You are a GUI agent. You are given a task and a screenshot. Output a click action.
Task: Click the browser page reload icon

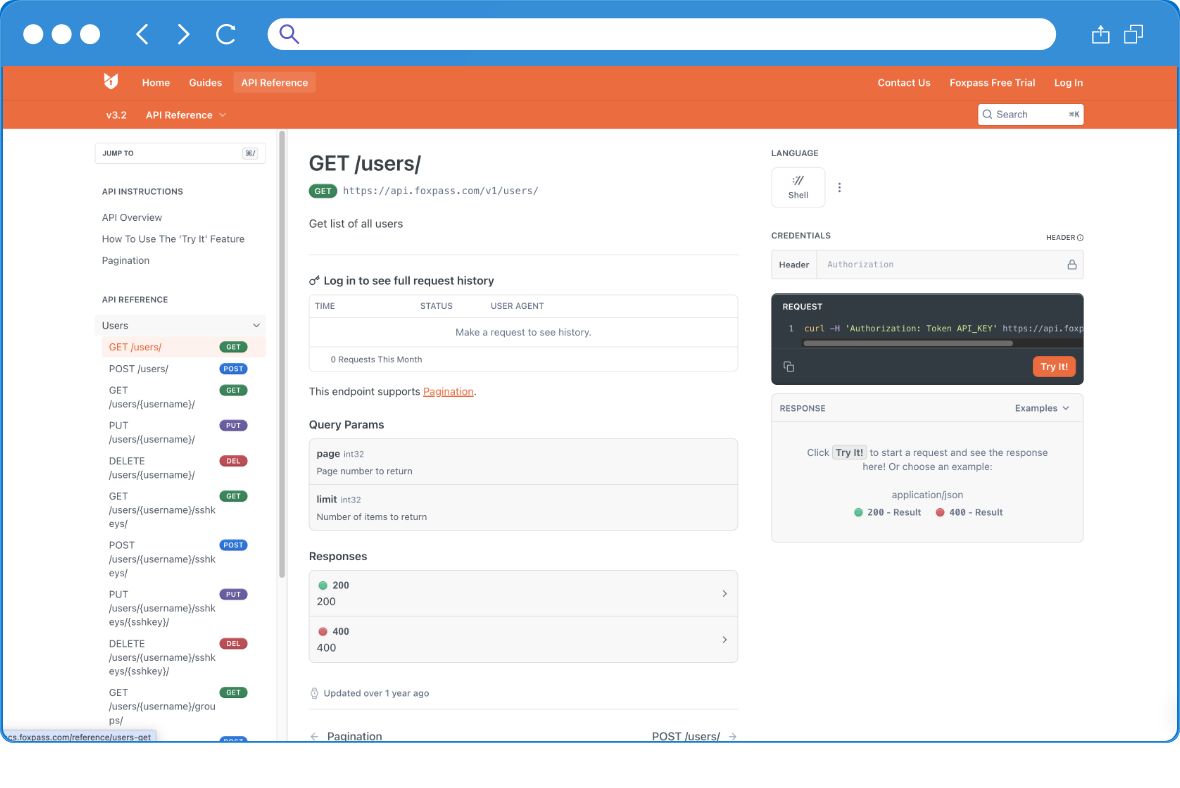pos(226,33)
